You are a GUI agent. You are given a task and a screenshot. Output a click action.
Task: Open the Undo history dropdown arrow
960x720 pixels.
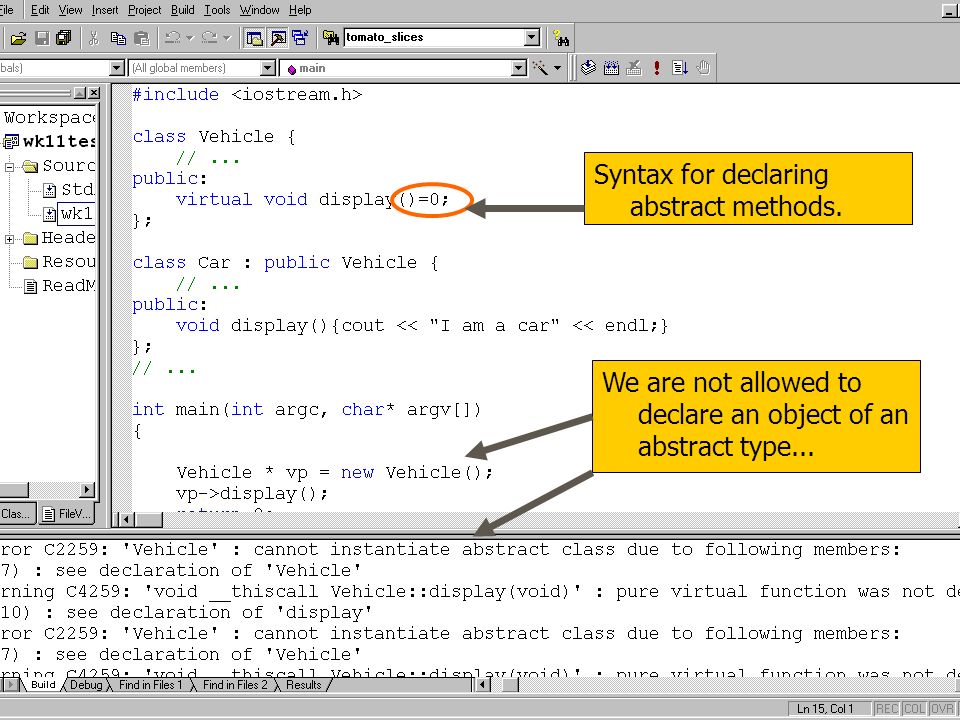click(x=189, y=38)
